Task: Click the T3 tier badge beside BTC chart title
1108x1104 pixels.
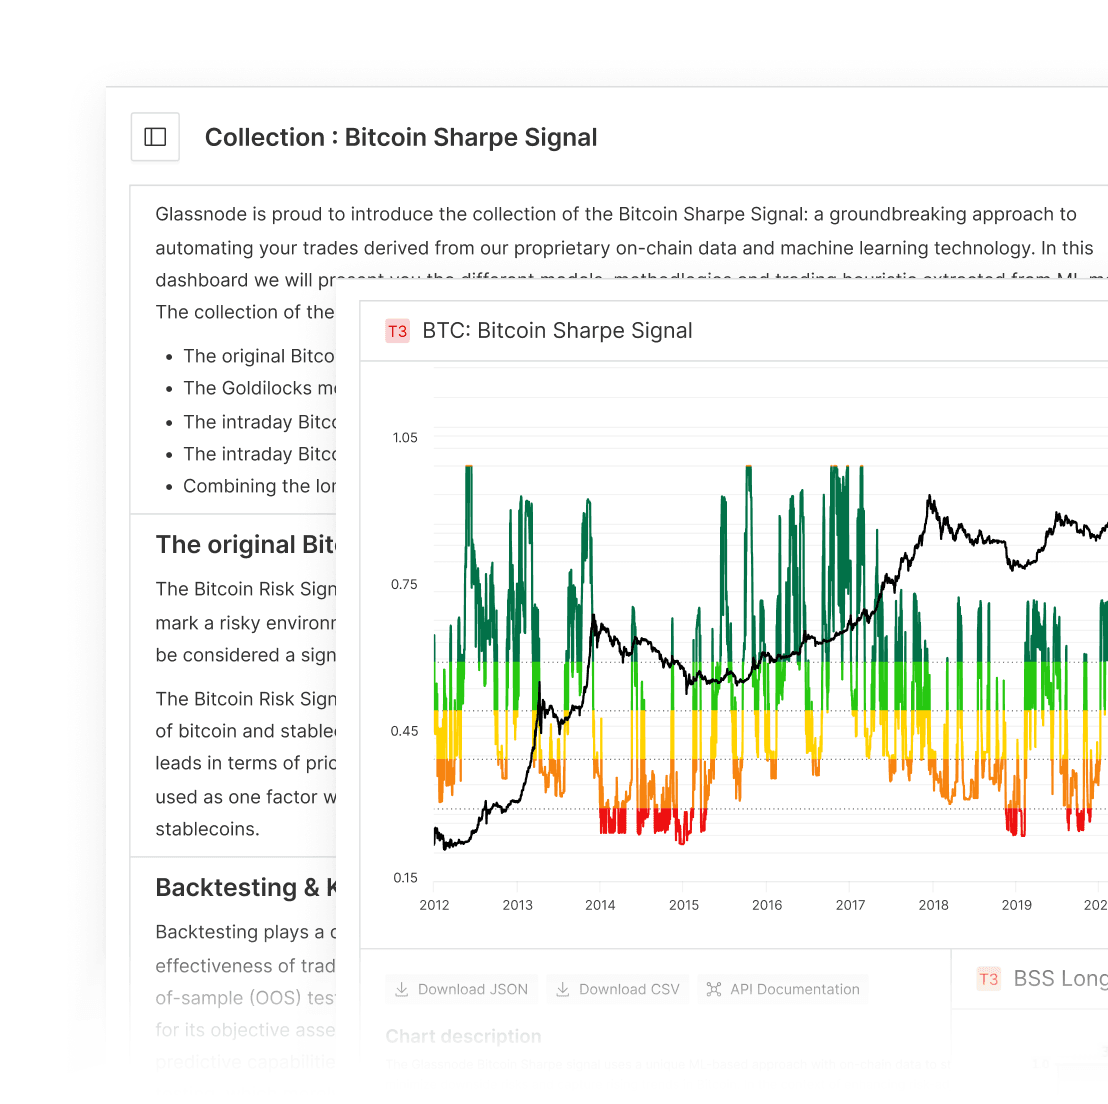Action: tap(397, 329)
